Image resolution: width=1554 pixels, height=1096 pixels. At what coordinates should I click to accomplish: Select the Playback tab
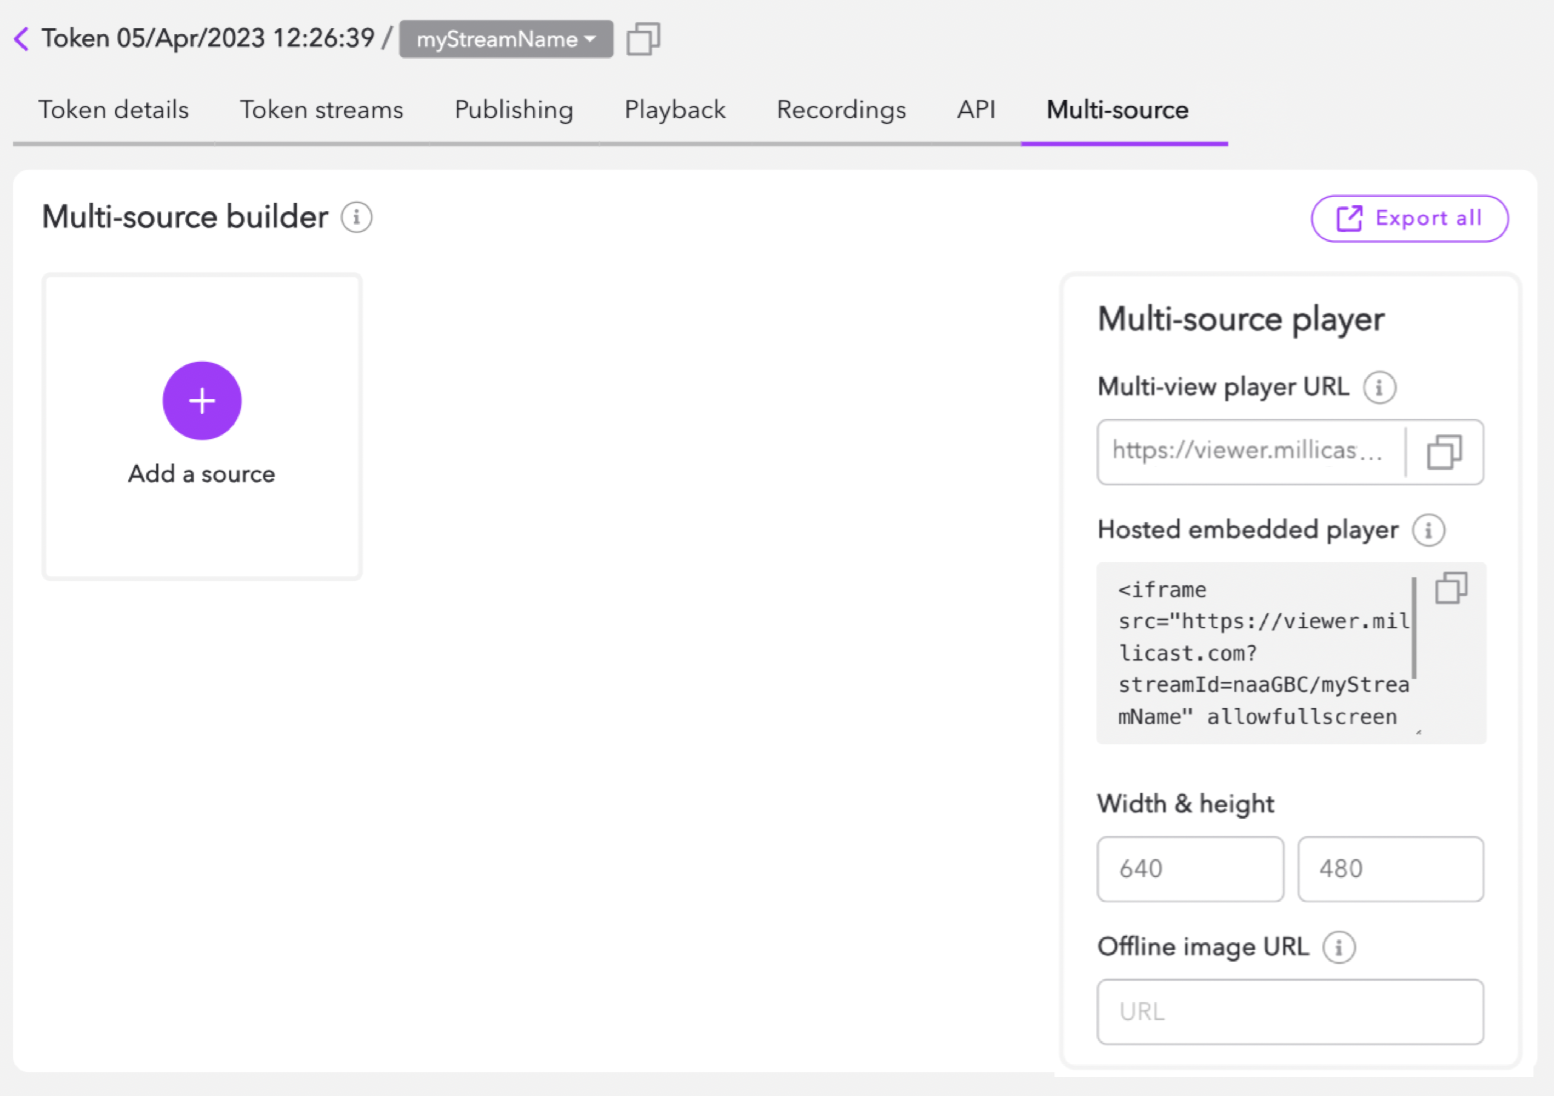675,110
